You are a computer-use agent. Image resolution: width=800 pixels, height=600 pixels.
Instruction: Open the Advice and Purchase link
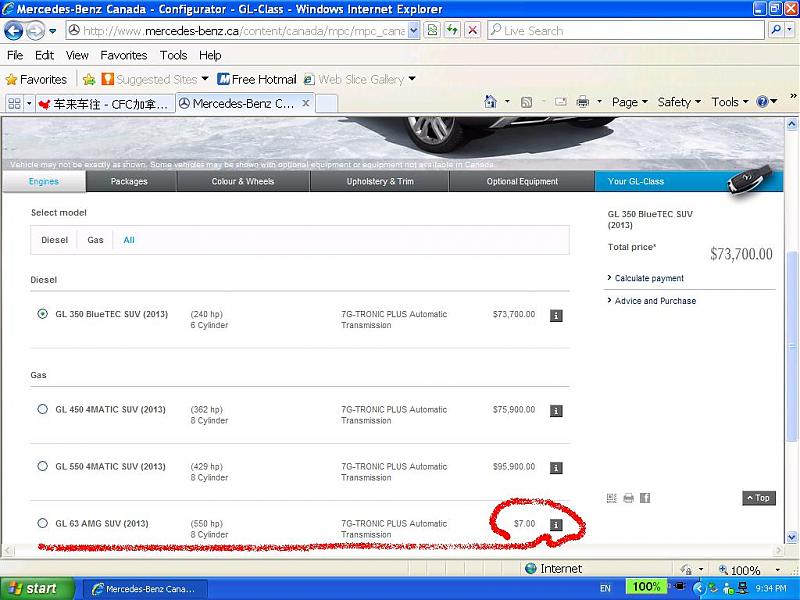coord(655,301)
